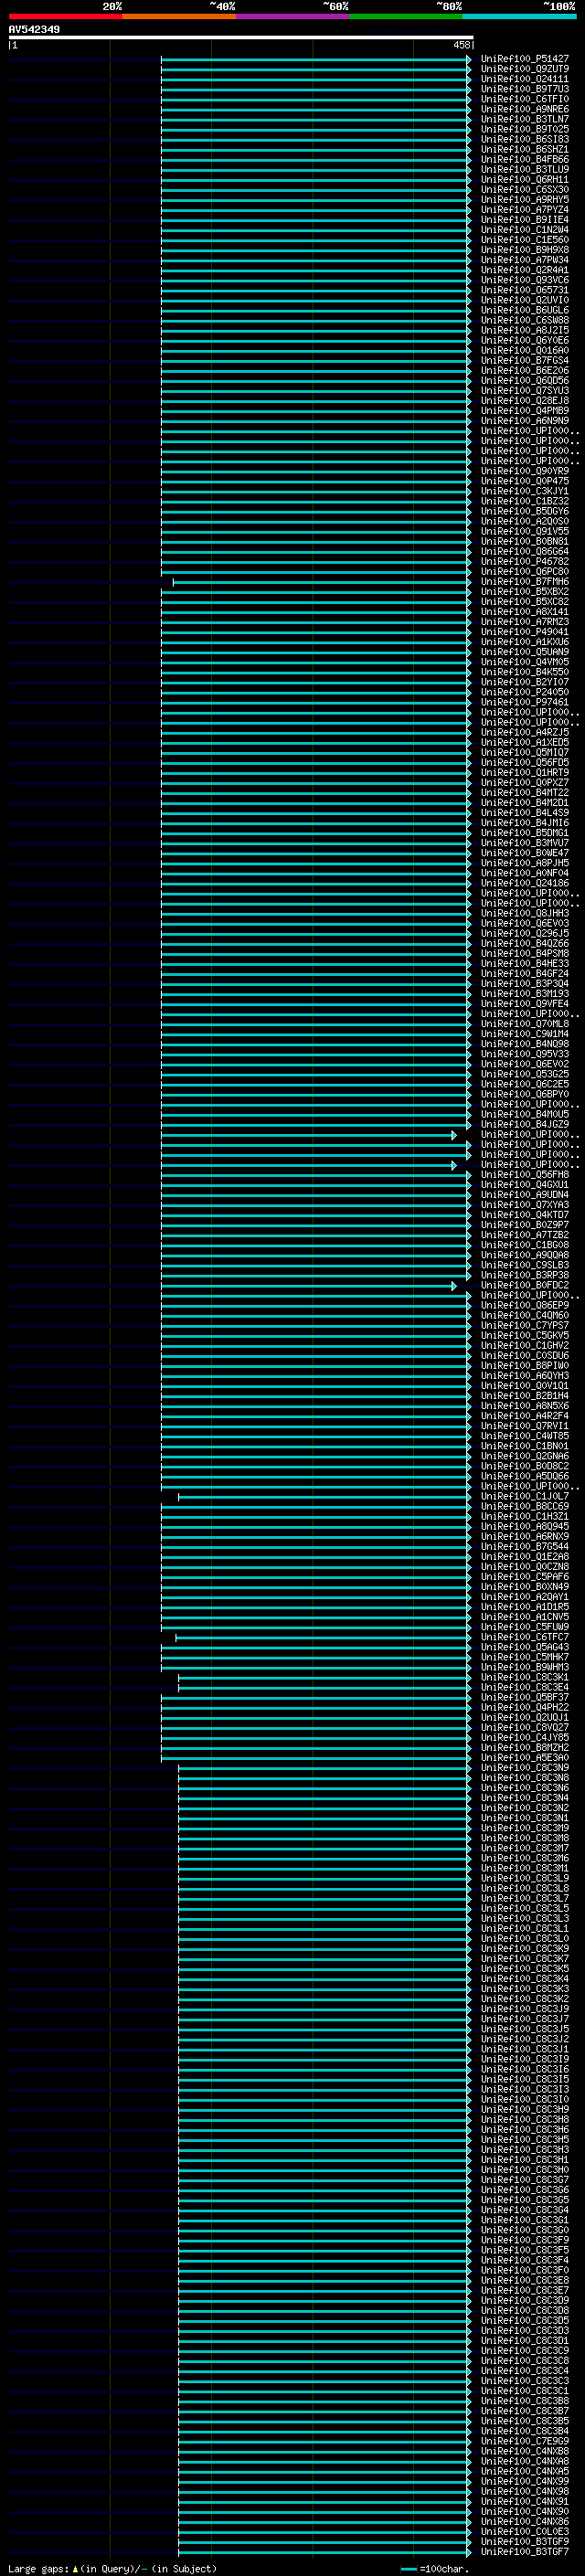
Task: Select label UniRef100_B7FMH6
Action: click(x=524, y=582)
